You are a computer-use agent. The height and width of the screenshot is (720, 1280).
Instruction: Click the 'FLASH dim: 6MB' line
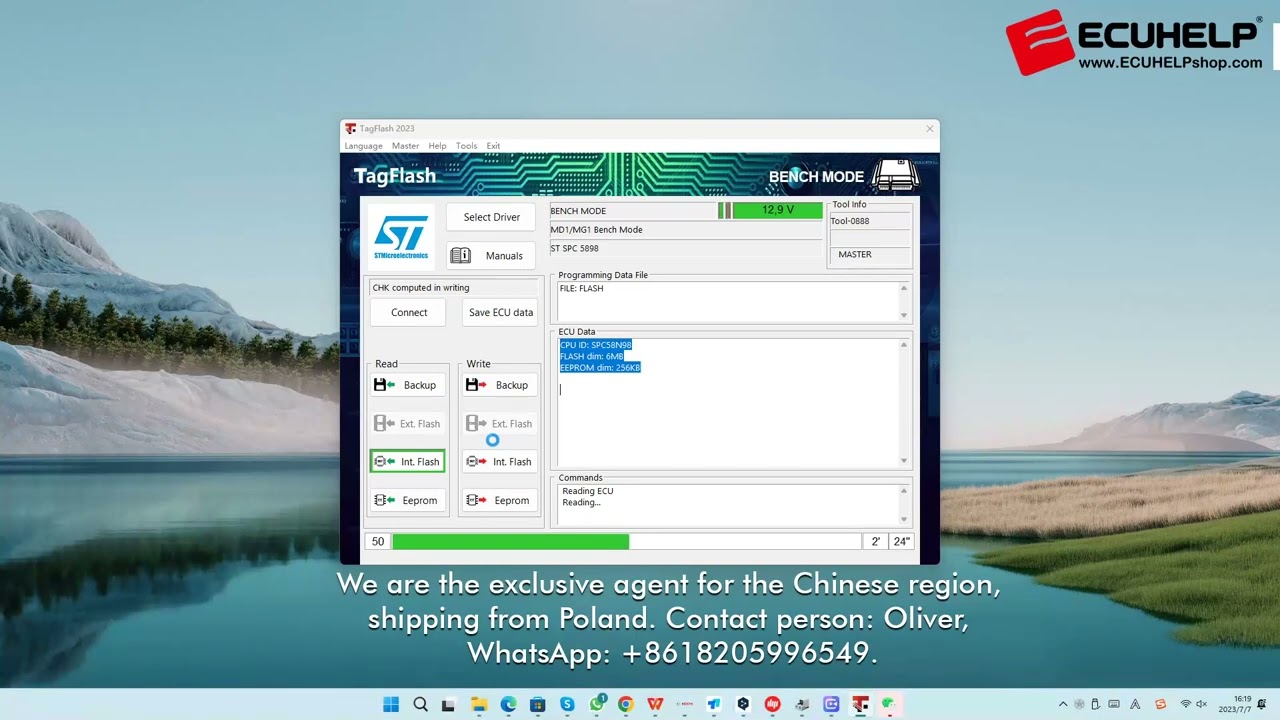click(x=592, y=356)
